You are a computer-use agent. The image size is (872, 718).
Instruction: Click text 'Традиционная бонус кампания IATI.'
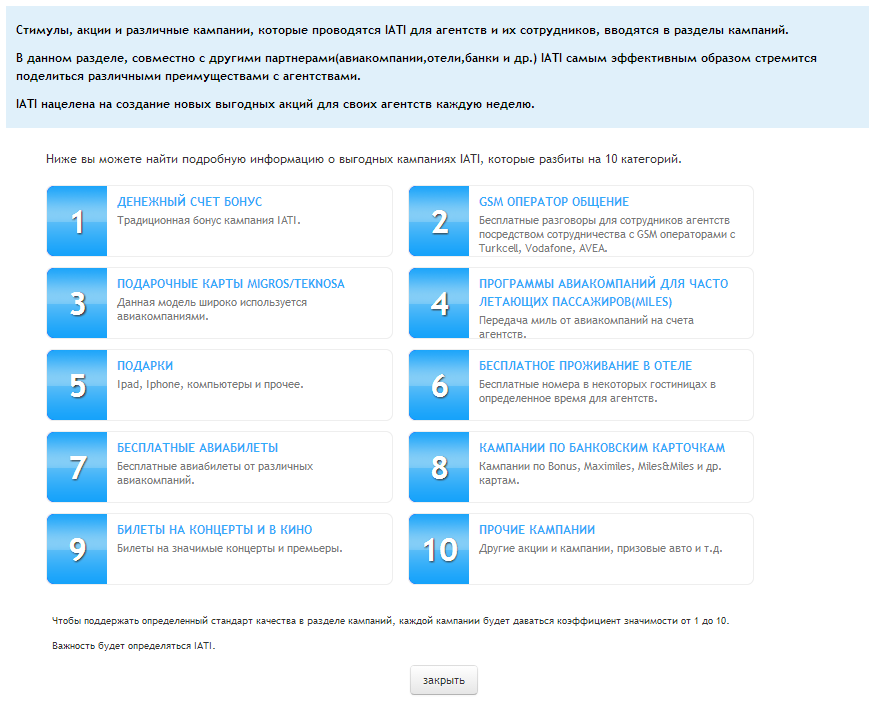[209, 220]
